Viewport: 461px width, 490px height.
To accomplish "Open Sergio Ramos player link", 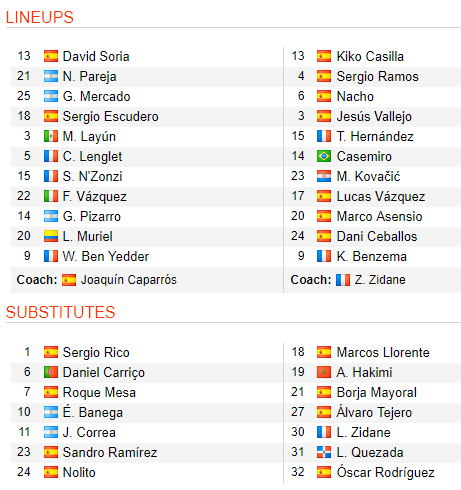I will tap(377, 76).
